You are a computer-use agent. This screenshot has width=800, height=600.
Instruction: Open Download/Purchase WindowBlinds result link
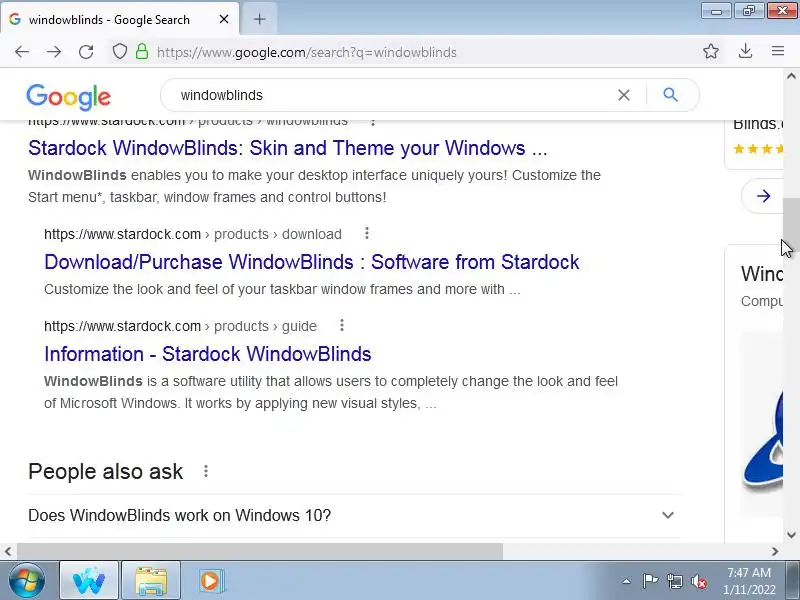[x=312, y=262]
